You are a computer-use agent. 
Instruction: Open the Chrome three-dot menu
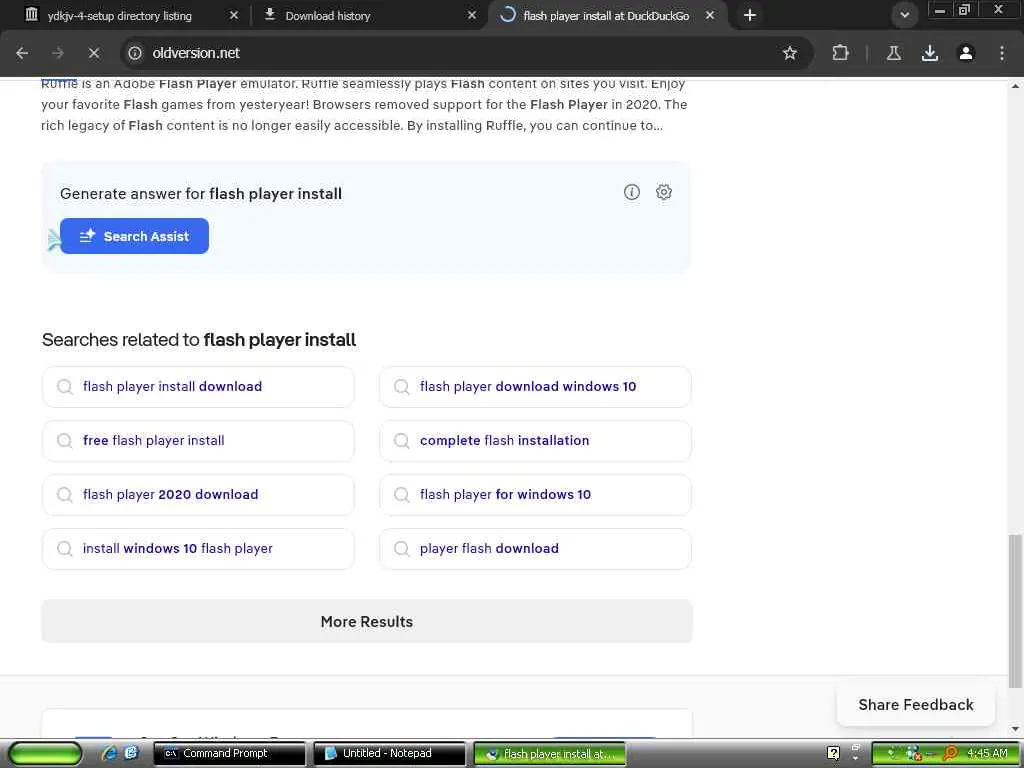1002,53
